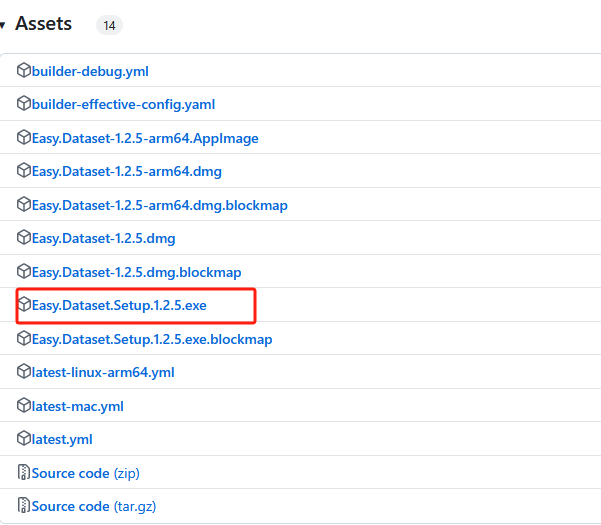Image resolution: width=601 pixels, height=525 pixels.
Task: Click the package icon beside builder-effective-config.yaml
Action: [x=24, y=103]
